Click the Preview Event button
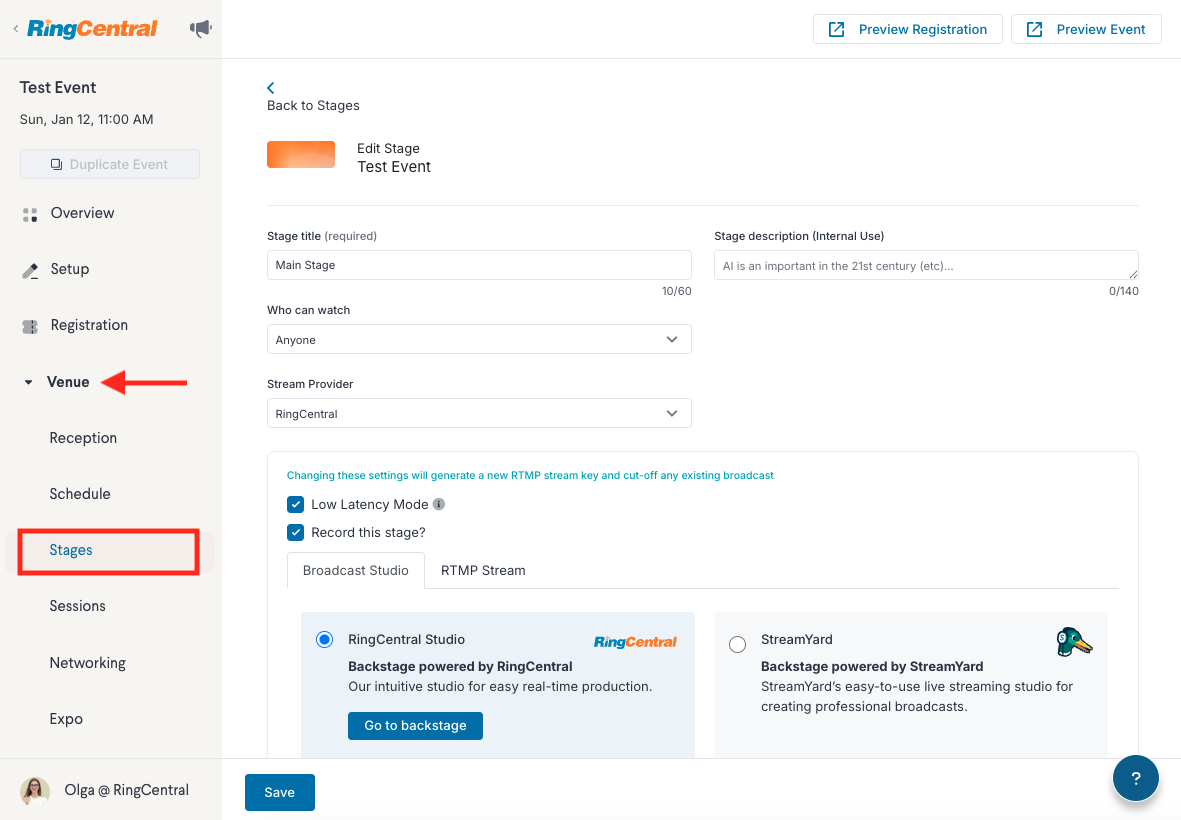 (x=1086, y=29)
